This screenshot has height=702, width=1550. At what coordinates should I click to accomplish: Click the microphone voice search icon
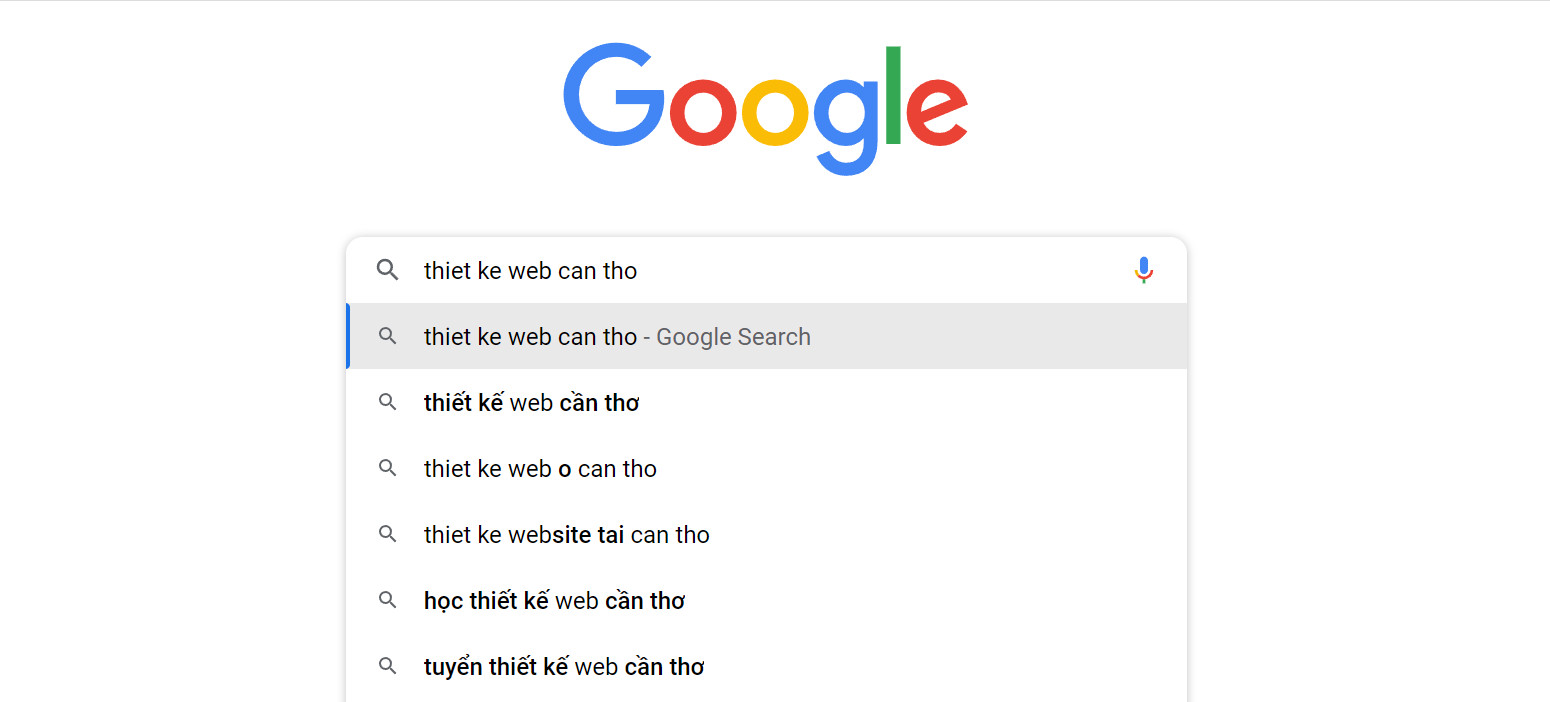1143,270
